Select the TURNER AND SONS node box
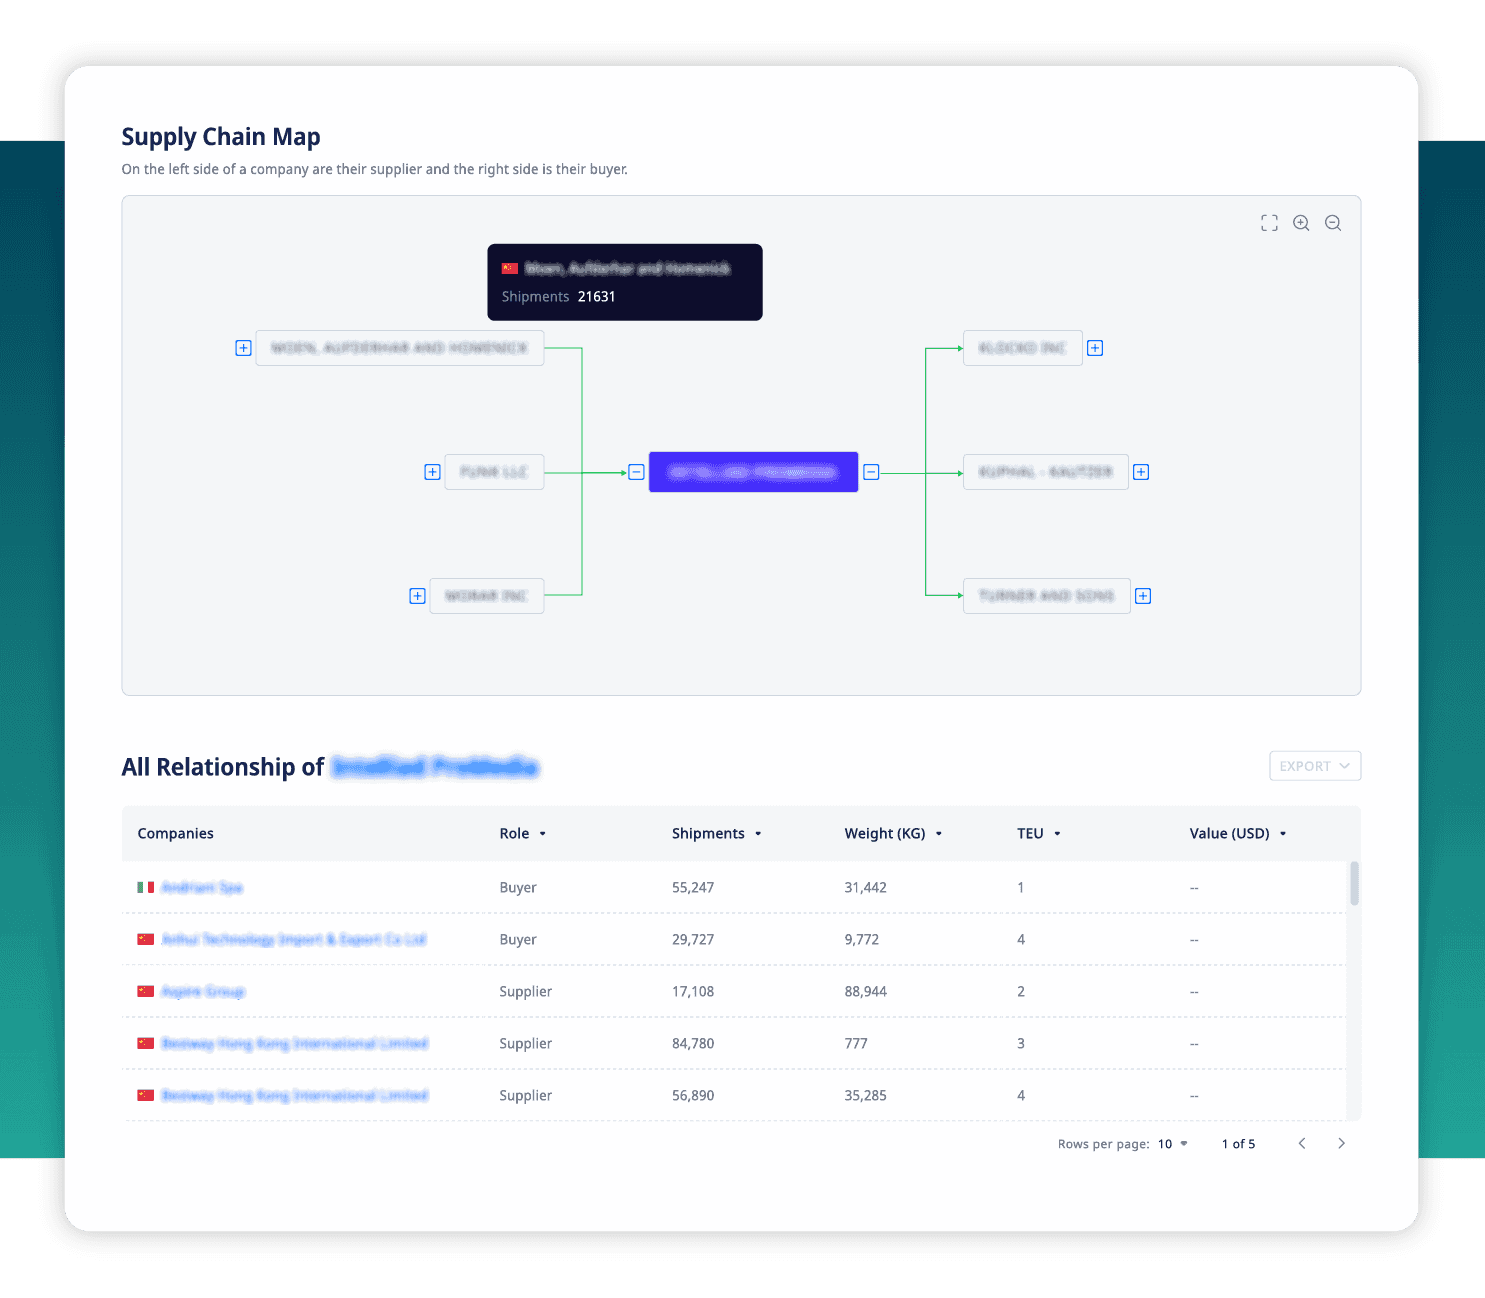1485x1298 pixels. pyautogui.click(x=1046, y=596)
